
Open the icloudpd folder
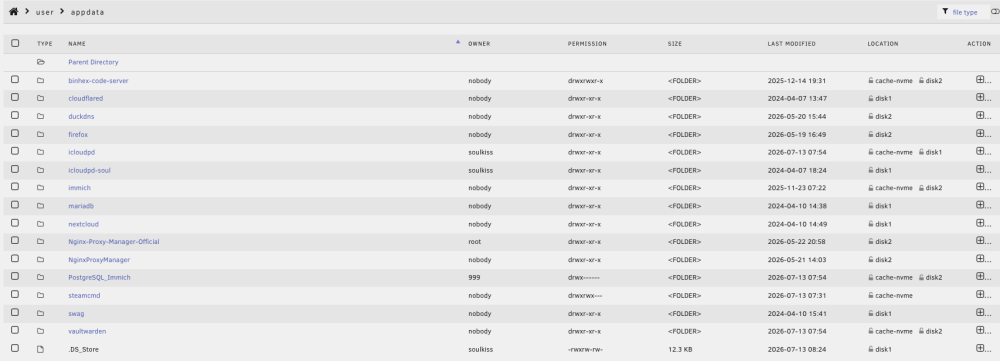tap(82, 152)
